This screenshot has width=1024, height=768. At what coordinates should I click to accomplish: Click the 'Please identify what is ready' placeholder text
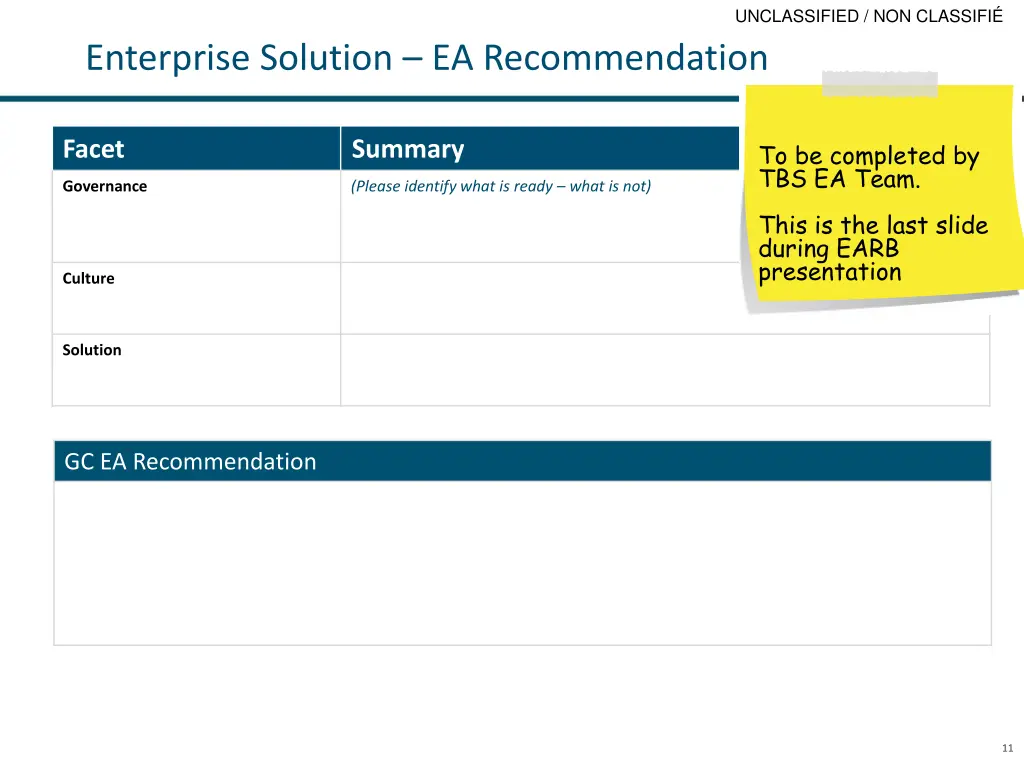tap(501, 186)
